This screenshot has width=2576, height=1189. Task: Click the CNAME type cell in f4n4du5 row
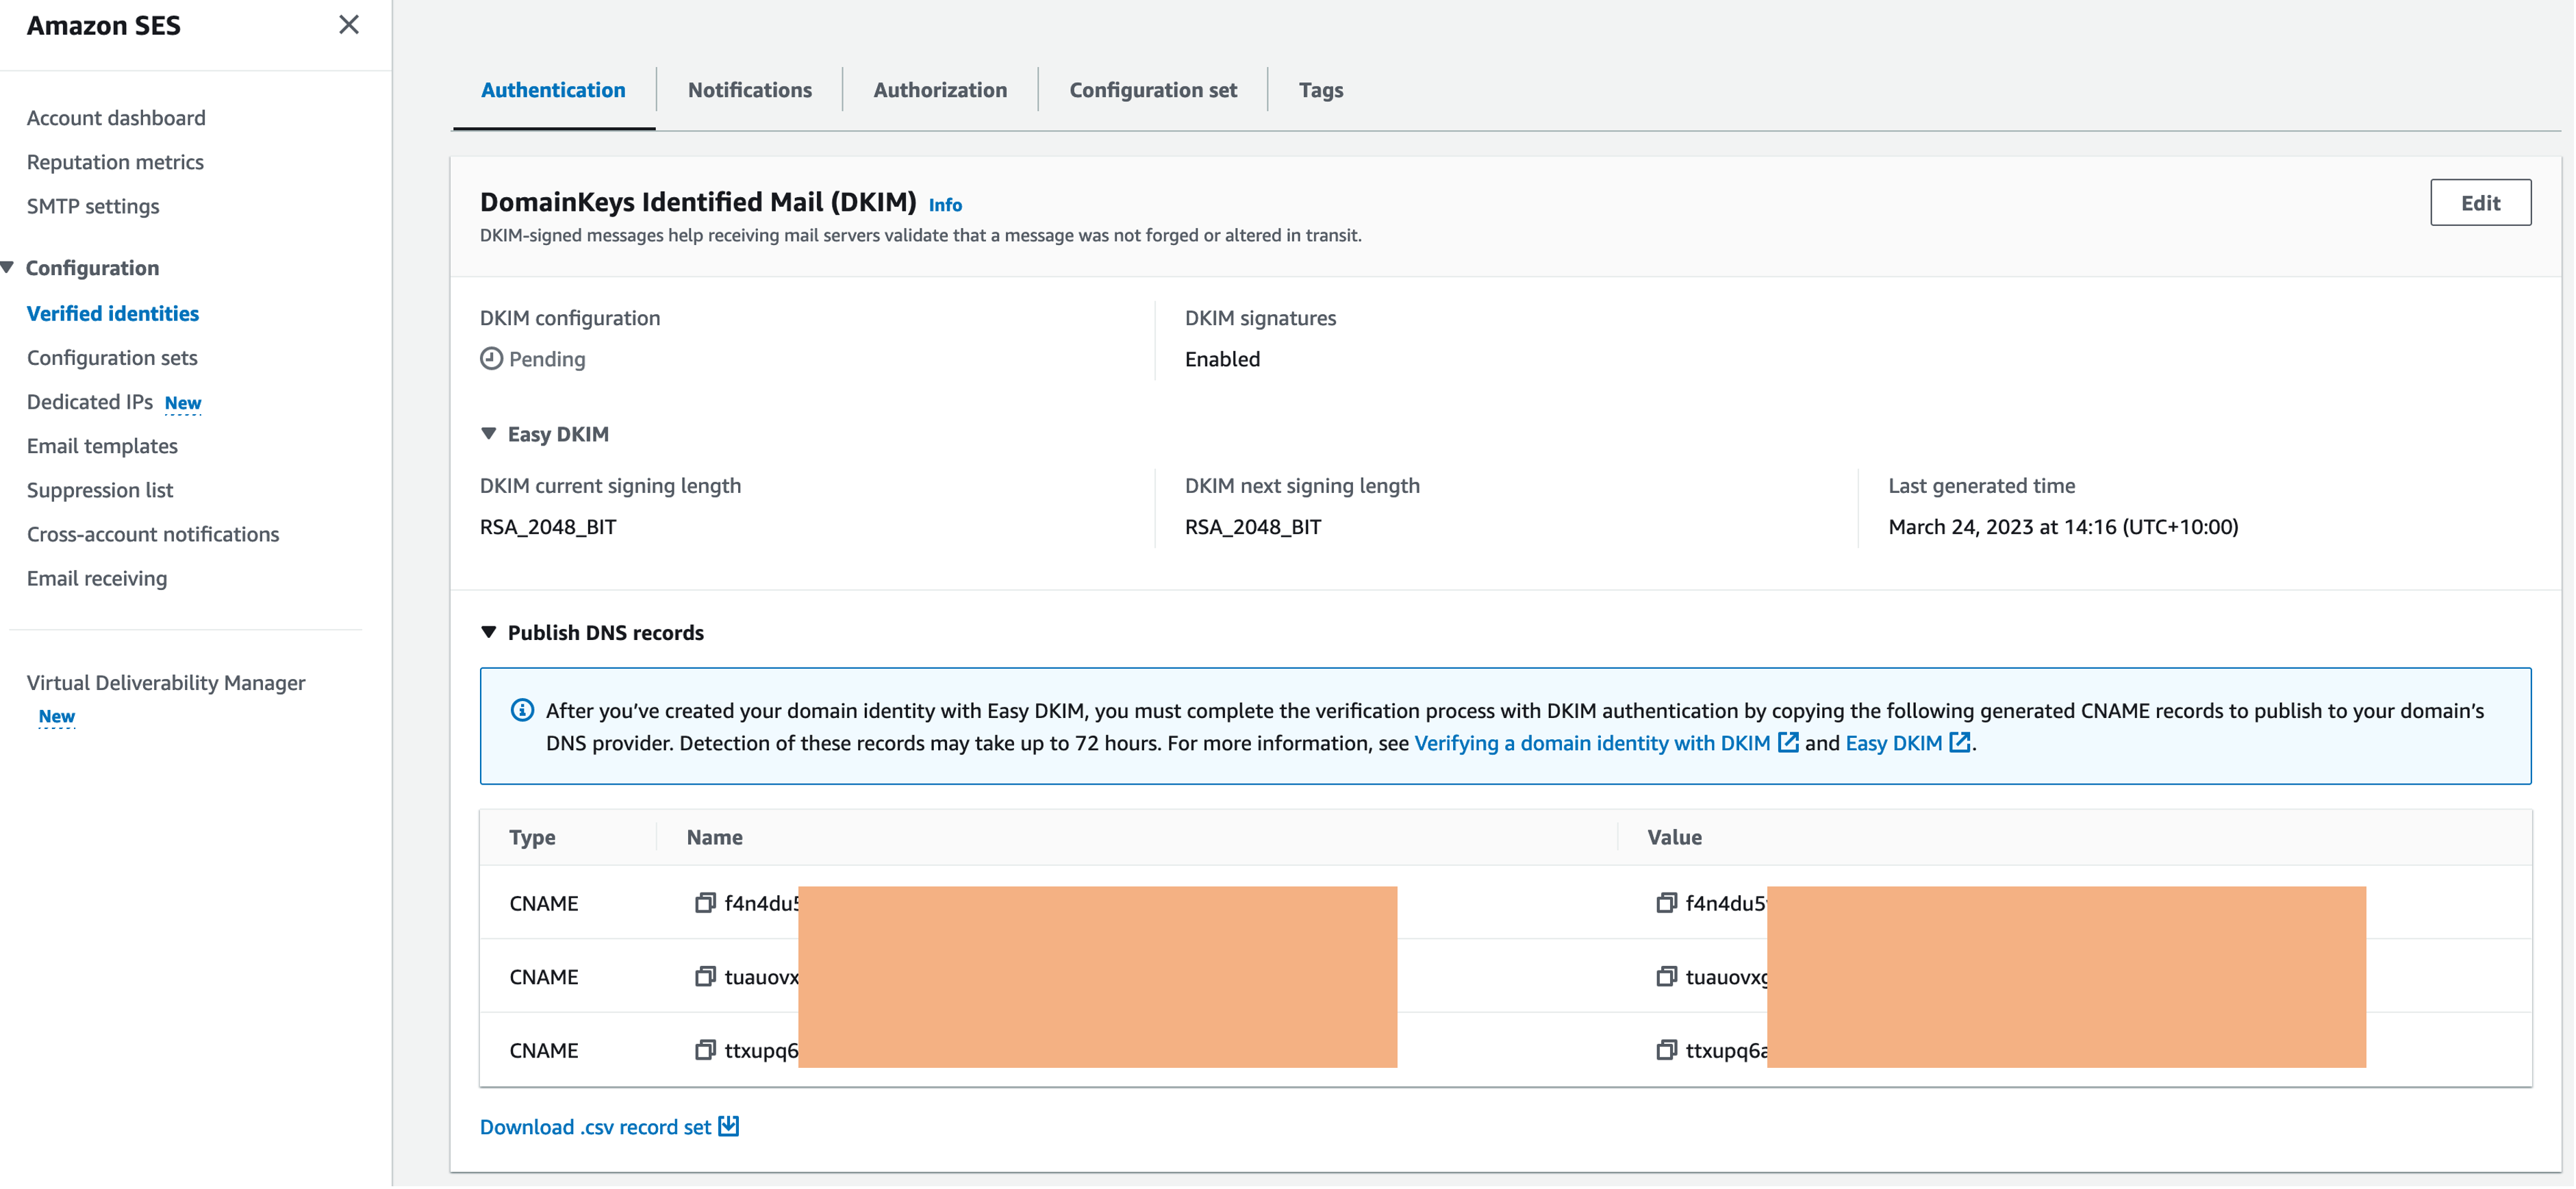point(544,904)
